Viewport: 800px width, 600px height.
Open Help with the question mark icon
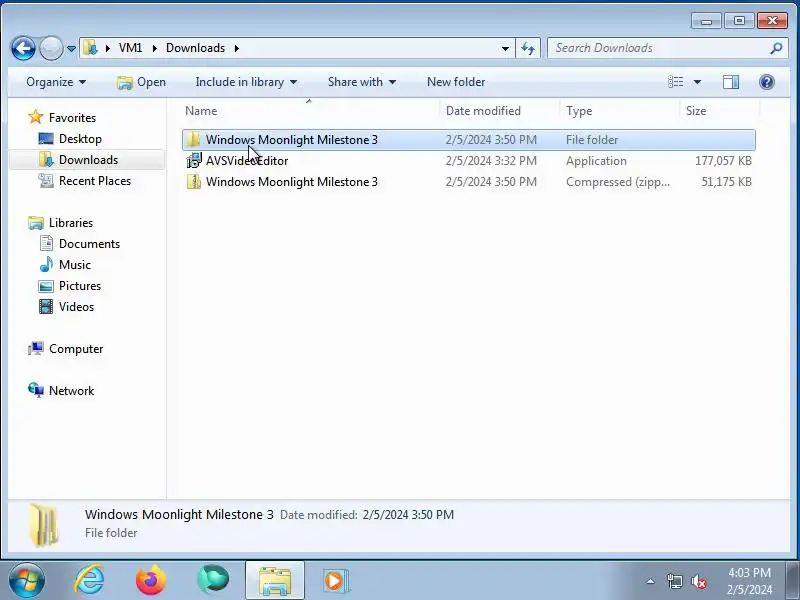(x=767, y=82)
